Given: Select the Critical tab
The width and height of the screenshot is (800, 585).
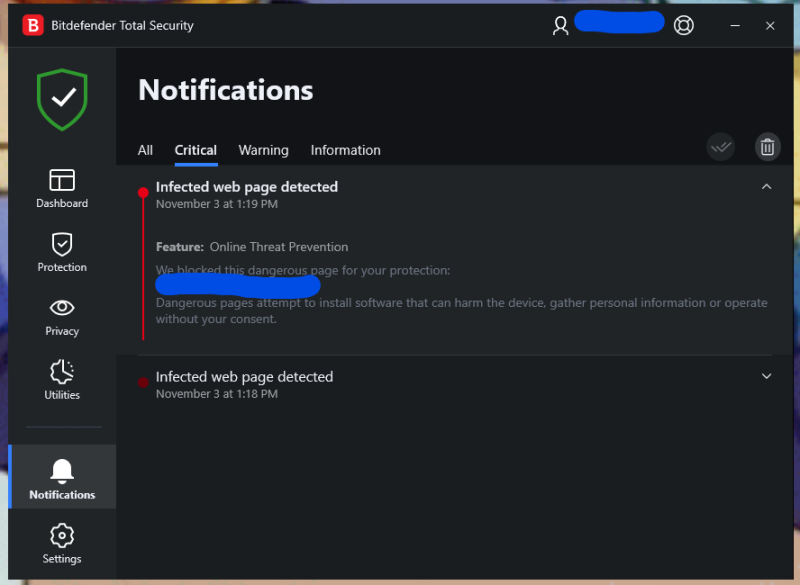Looking at the screenshot, I should click(x=196, y=150).
